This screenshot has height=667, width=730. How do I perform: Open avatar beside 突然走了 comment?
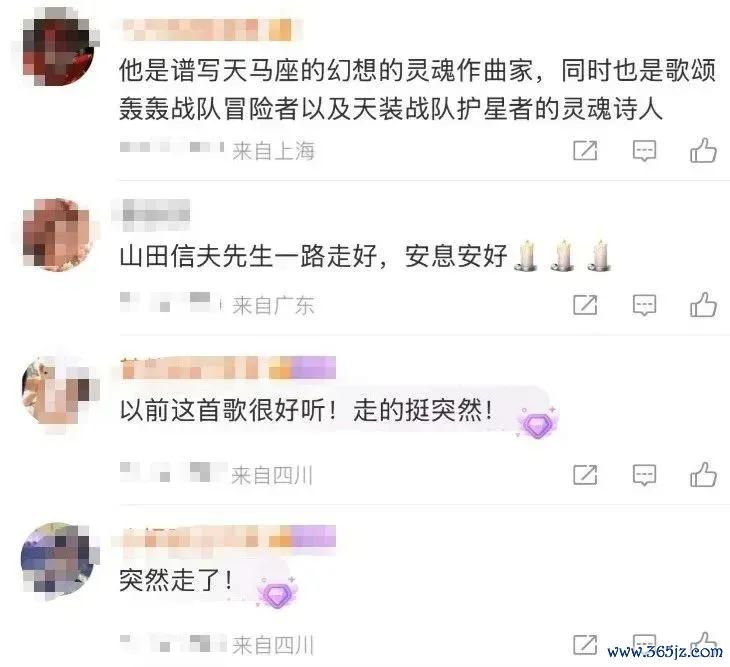(58, 559)
